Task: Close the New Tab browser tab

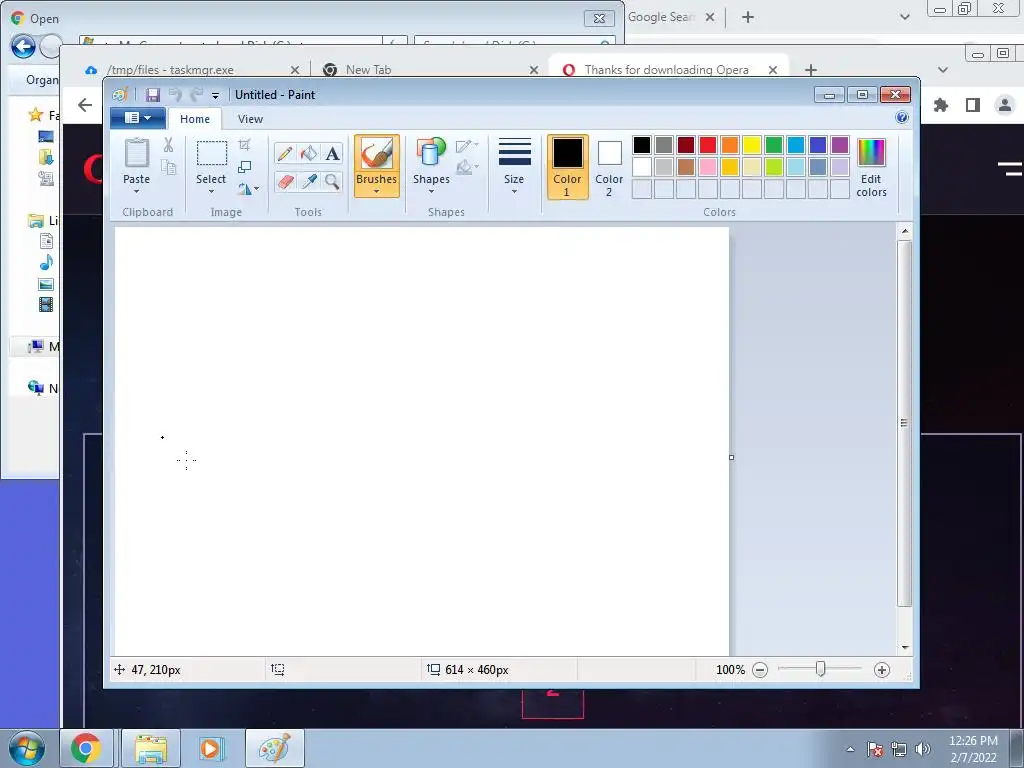Action: (x=534, y=69)
